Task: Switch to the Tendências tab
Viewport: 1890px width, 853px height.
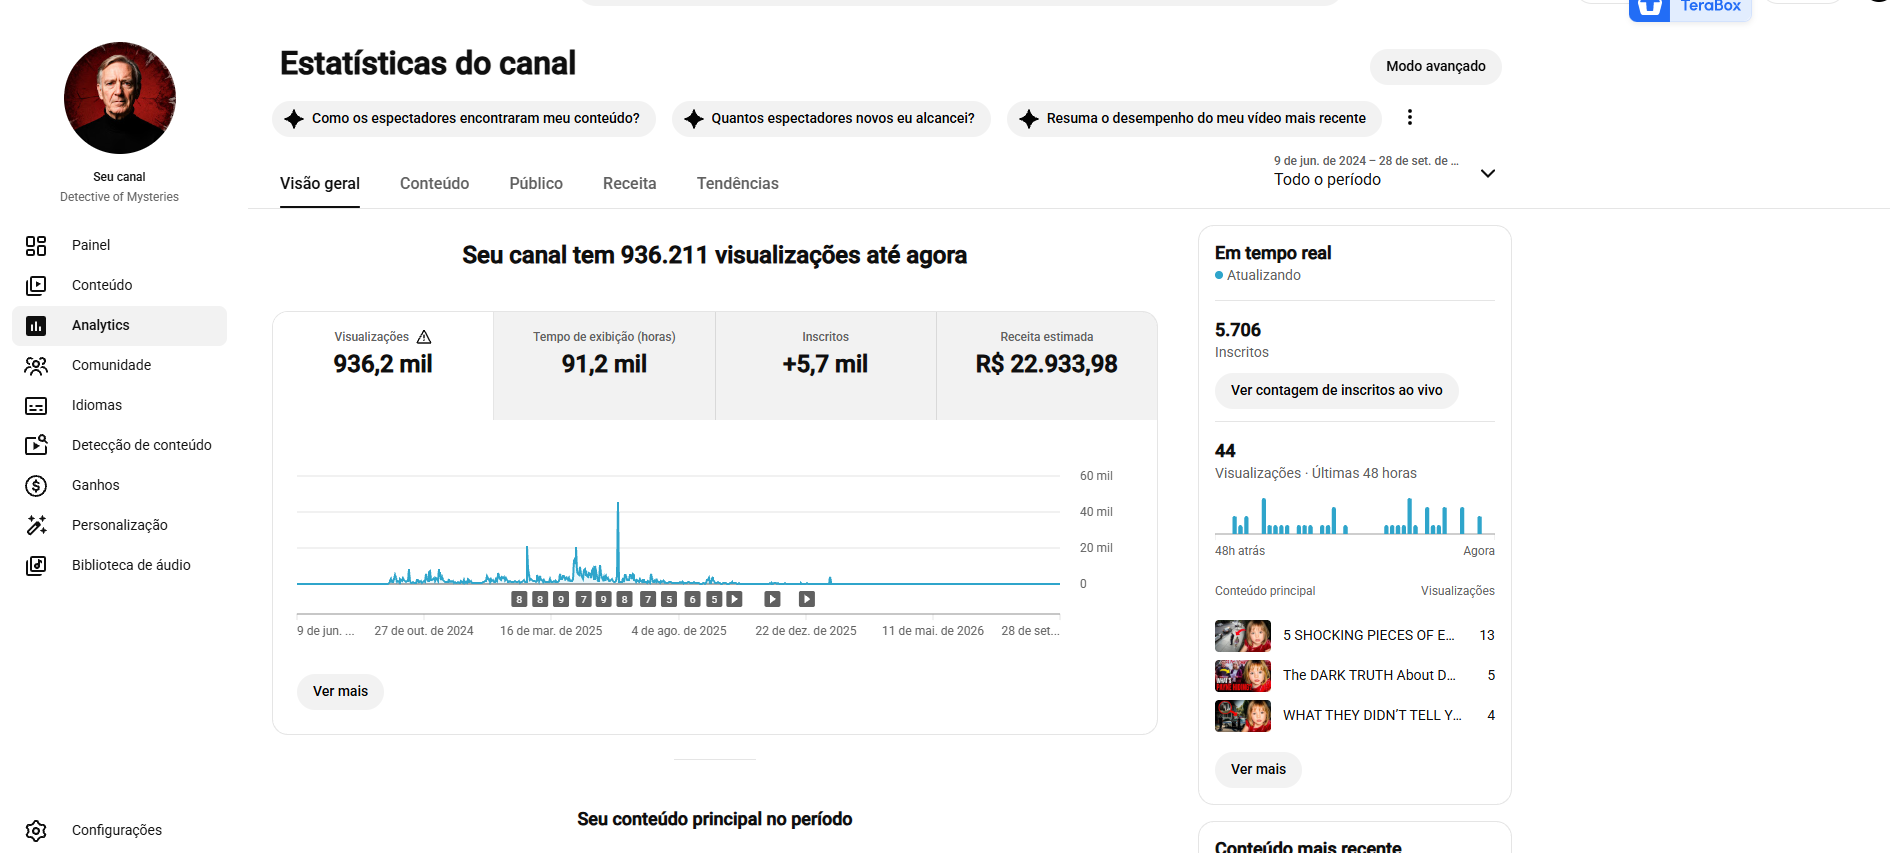Action: pyautogui.click(x=738, y=183)
